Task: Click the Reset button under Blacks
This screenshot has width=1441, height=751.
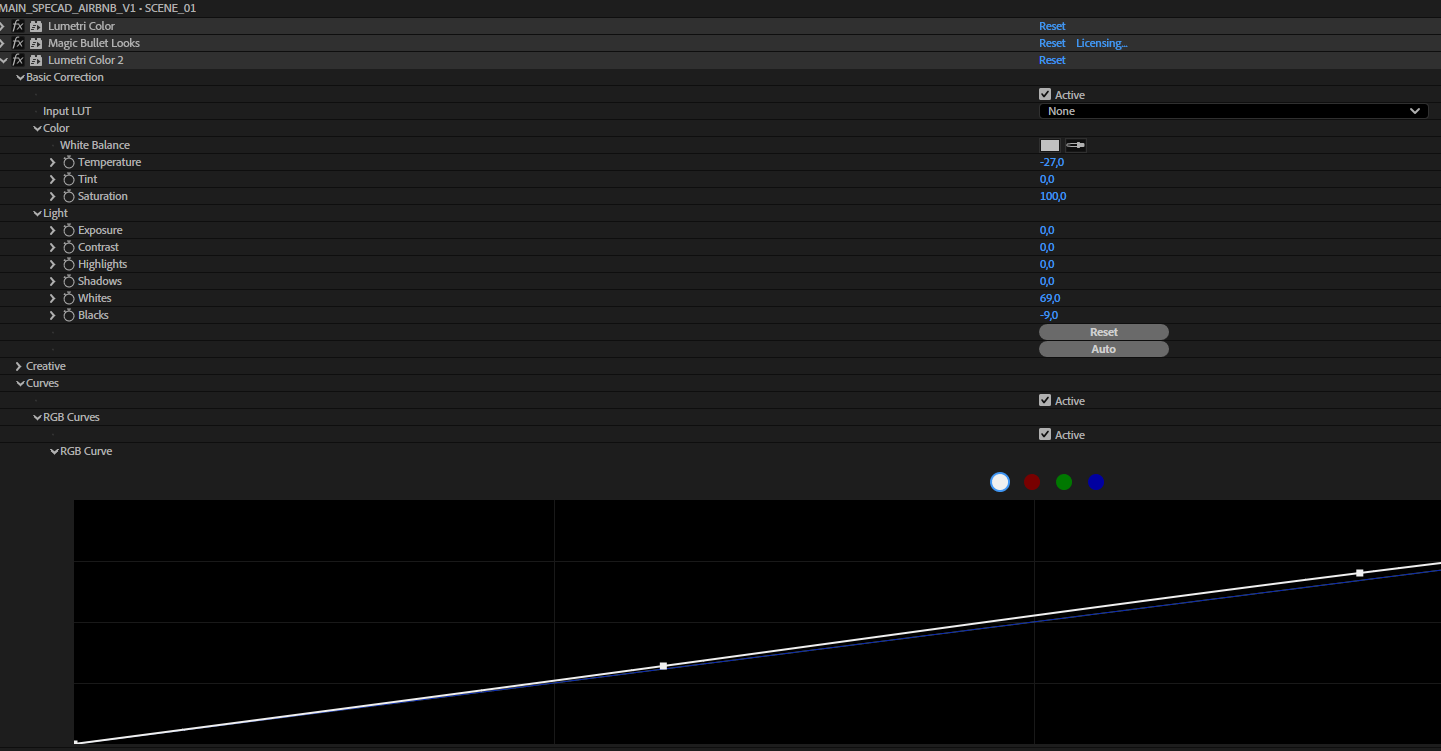Action: 1104,332
